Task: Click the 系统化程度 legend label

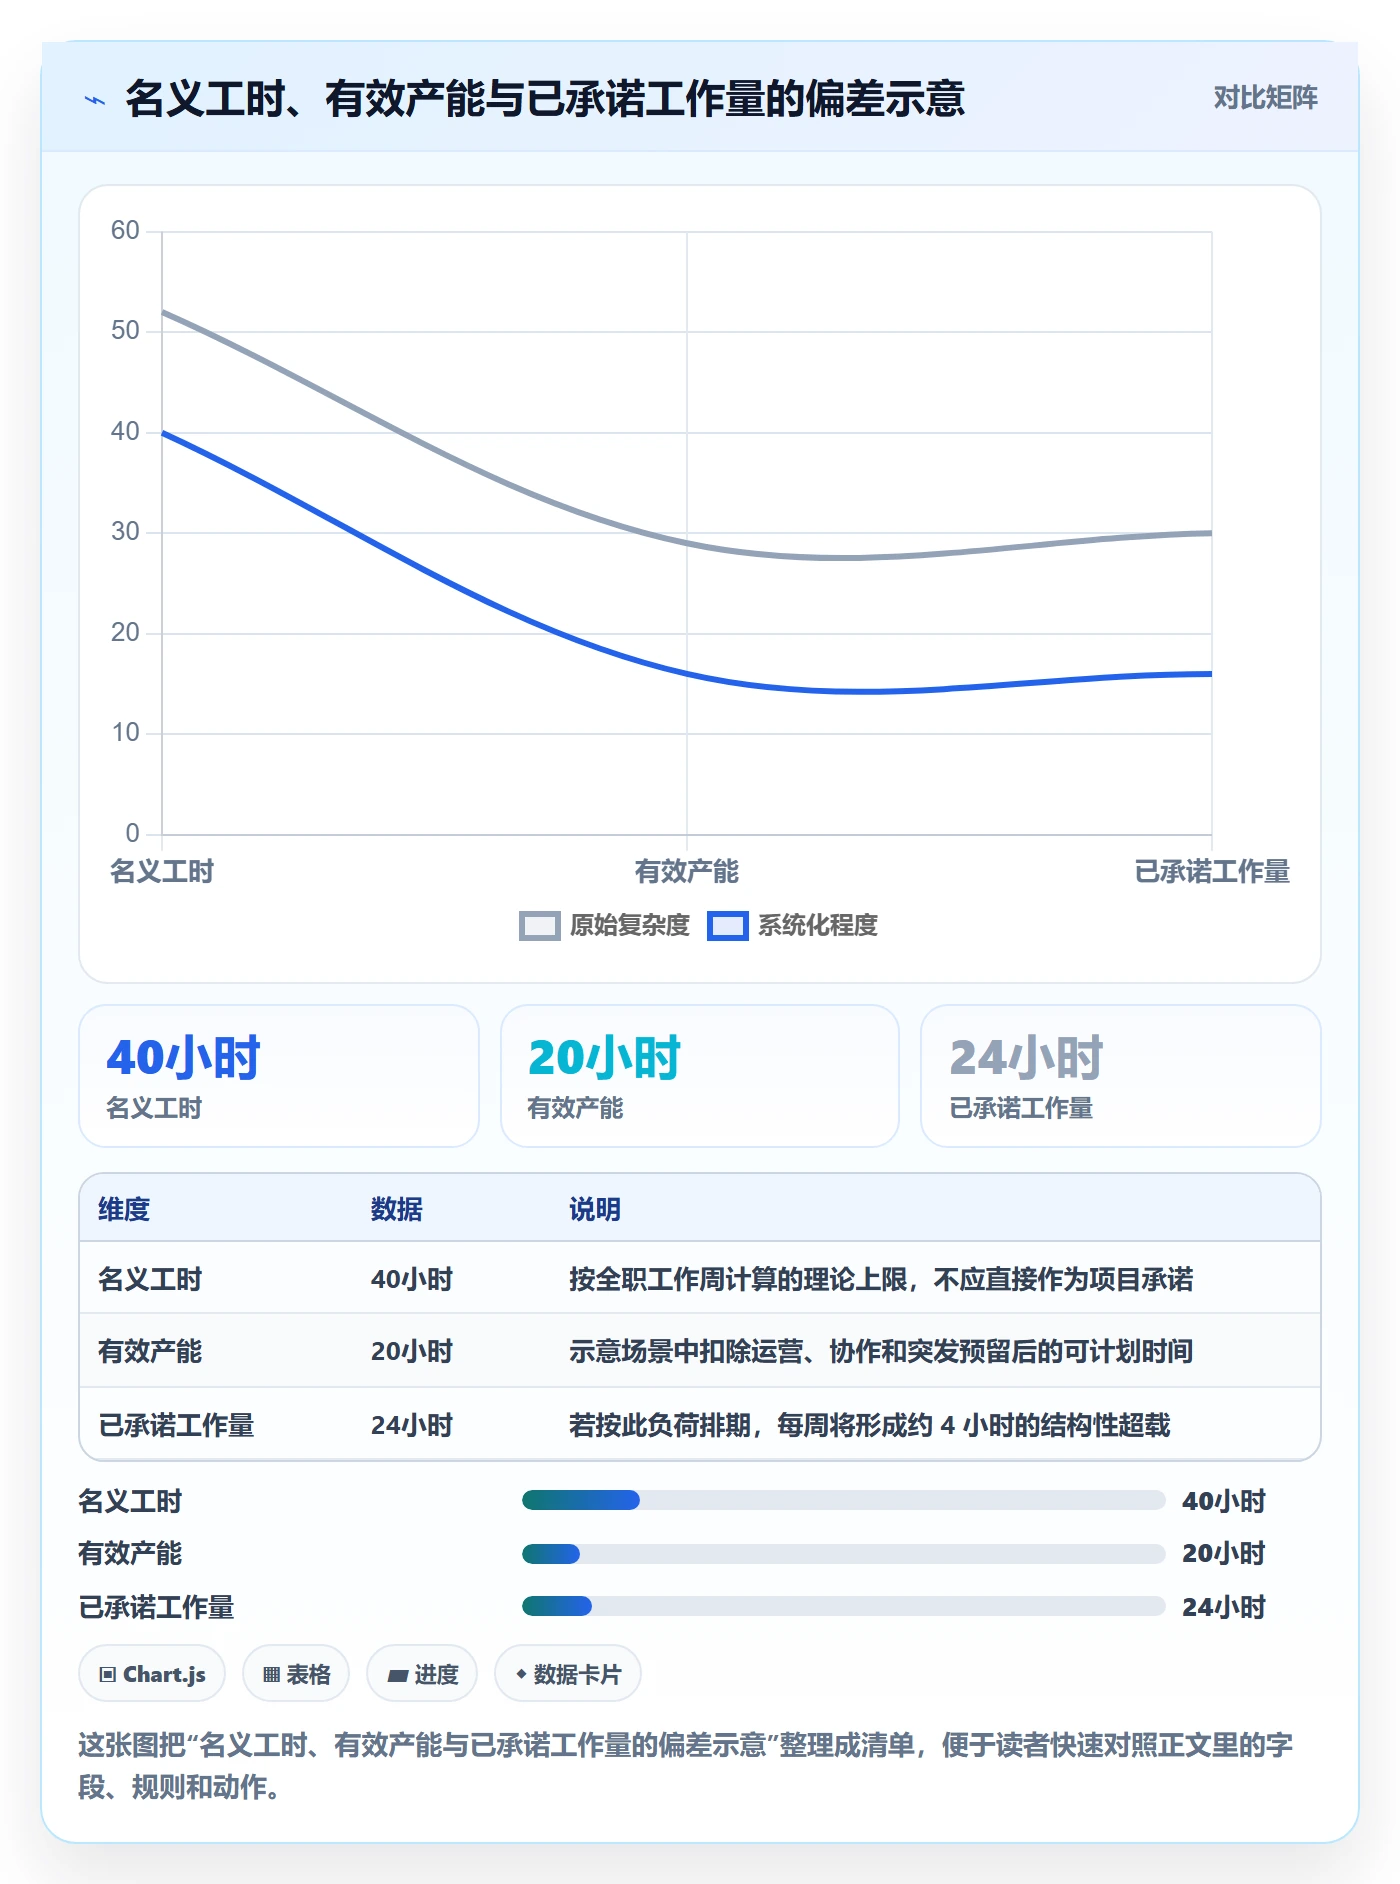Action: [x=818, y=925]
